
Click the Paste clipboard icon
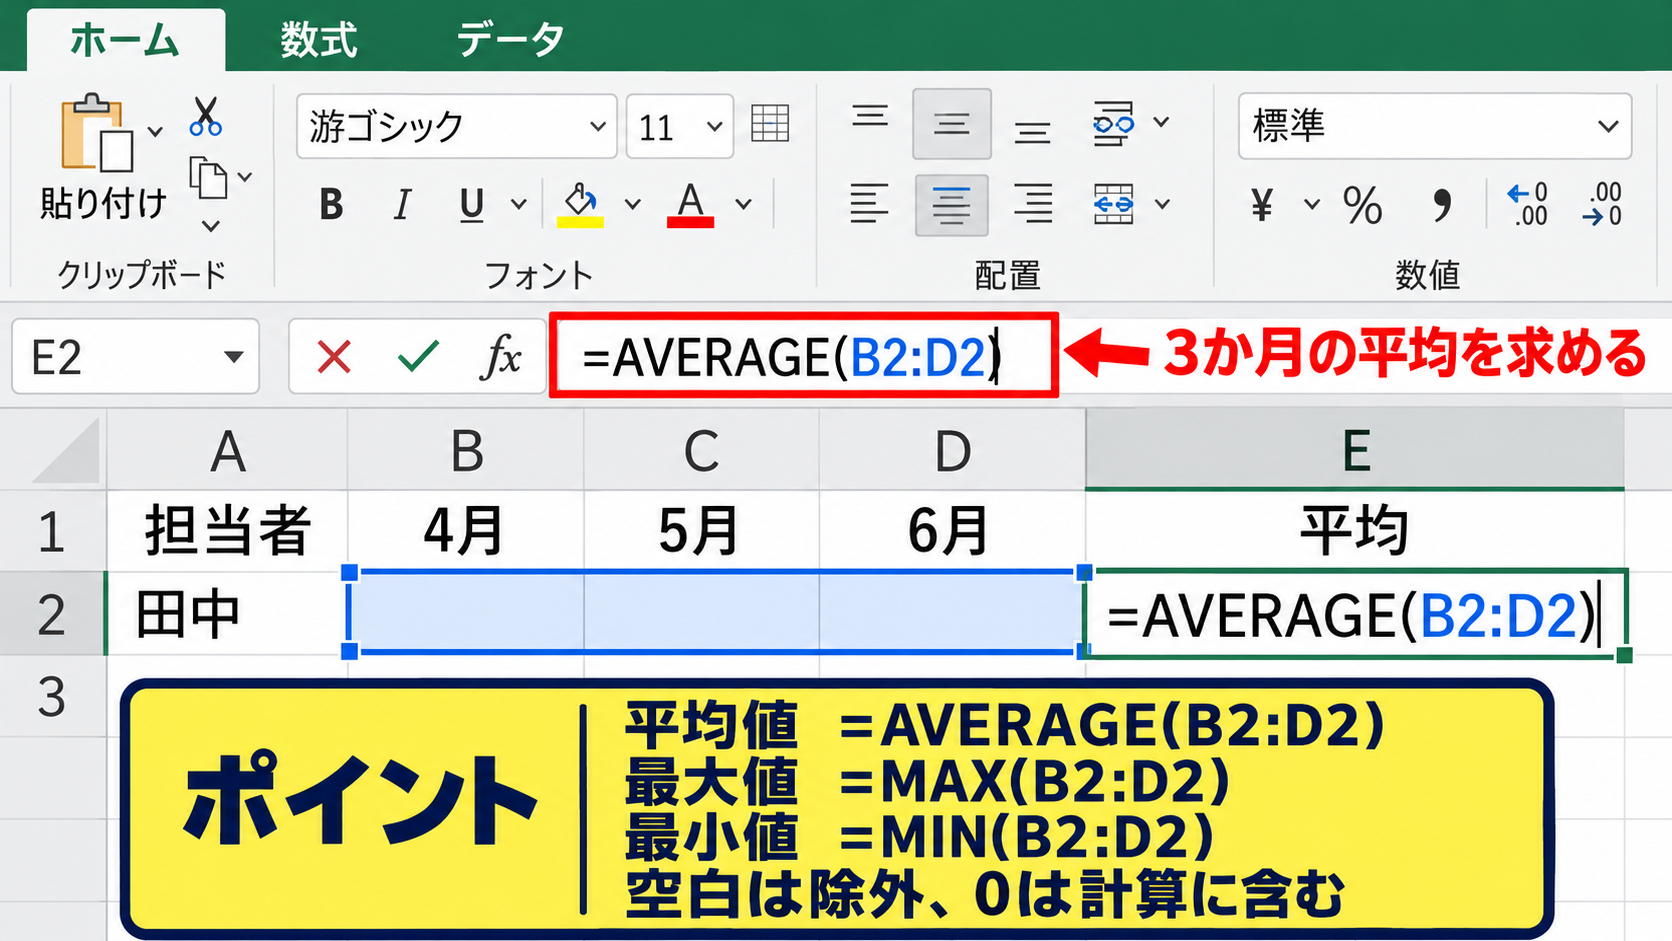click(x=96, y=133)
